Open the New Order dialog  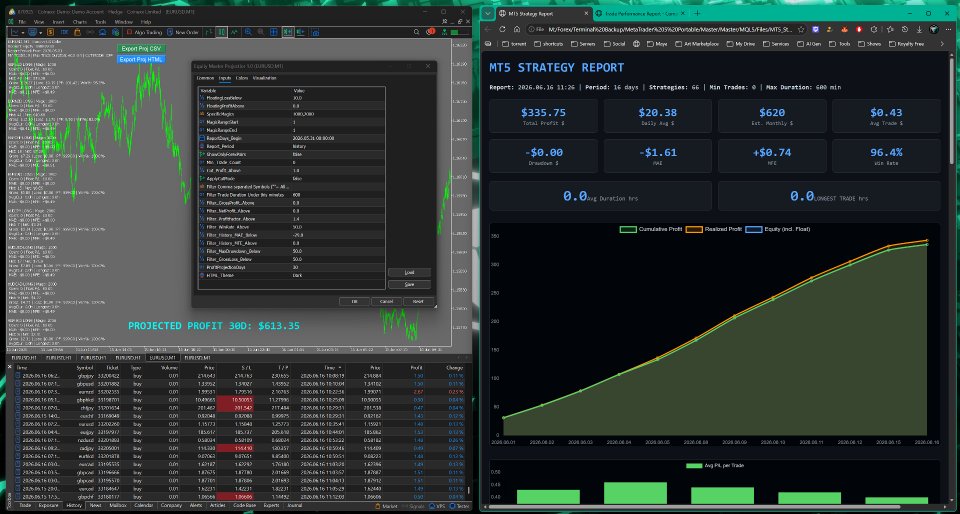[x=183, y=32]
